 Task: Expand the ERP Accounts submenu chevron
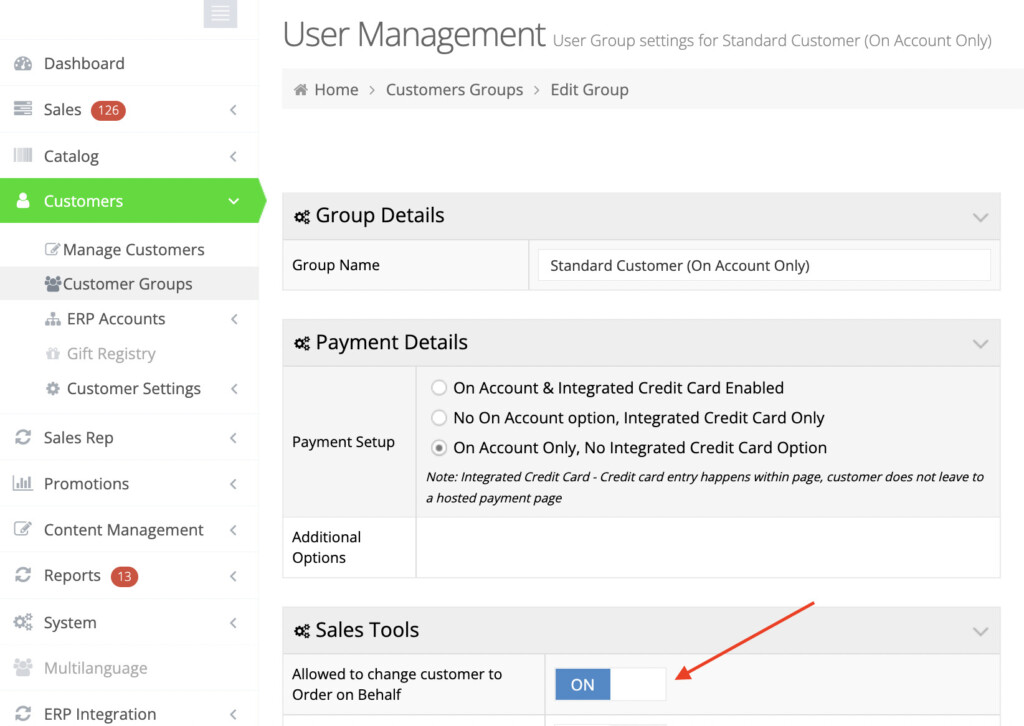coord(234,319)
